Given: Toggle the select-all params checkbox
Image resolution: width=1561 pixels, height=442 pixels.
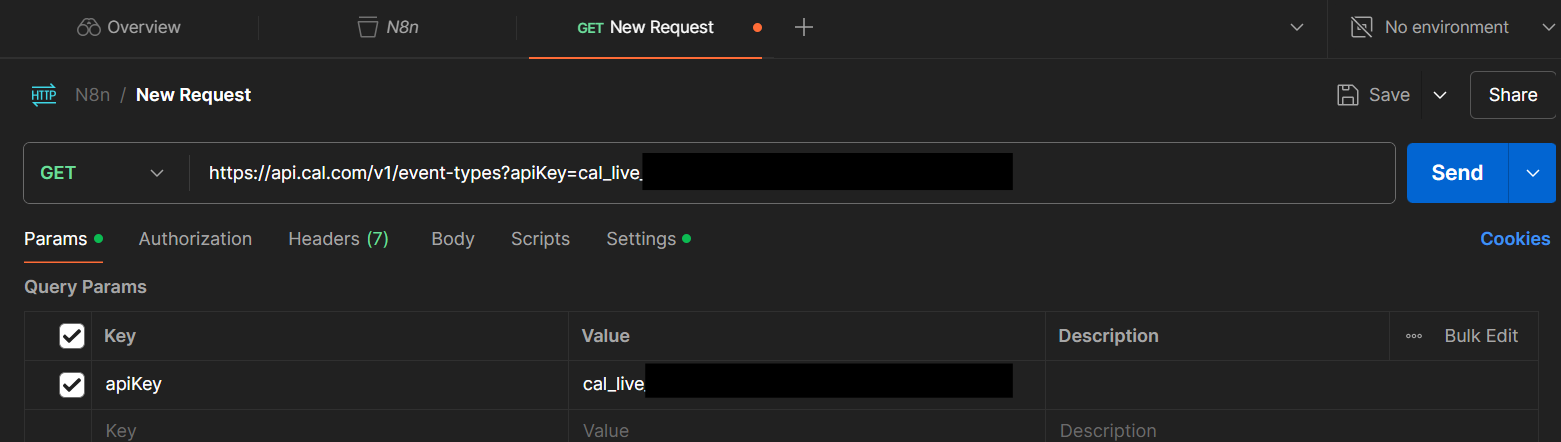Looking at the screenshot, I should tap(72, 336).
